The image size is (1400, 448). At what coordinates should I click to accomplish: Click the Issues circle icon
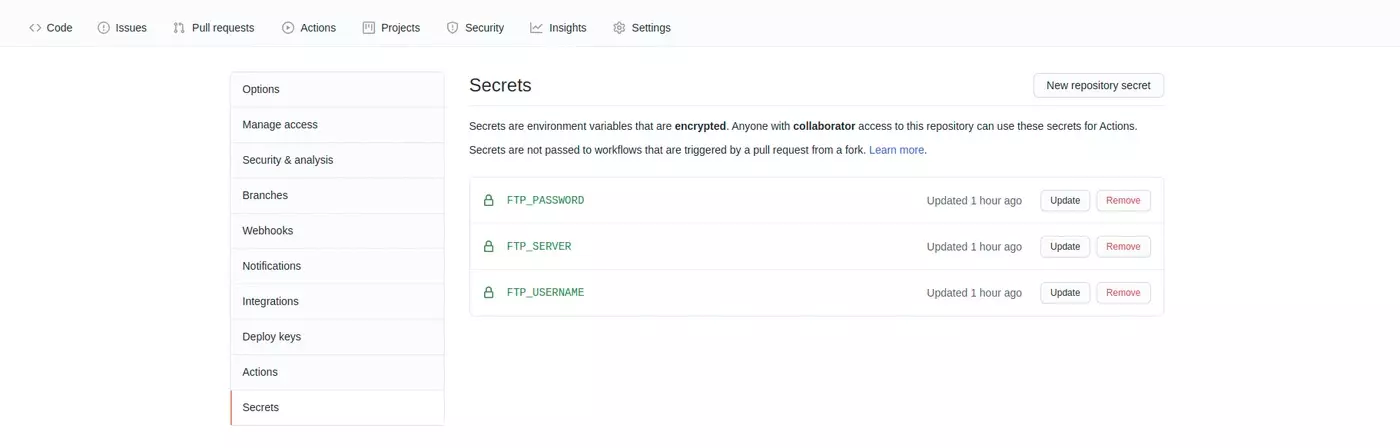104,28
